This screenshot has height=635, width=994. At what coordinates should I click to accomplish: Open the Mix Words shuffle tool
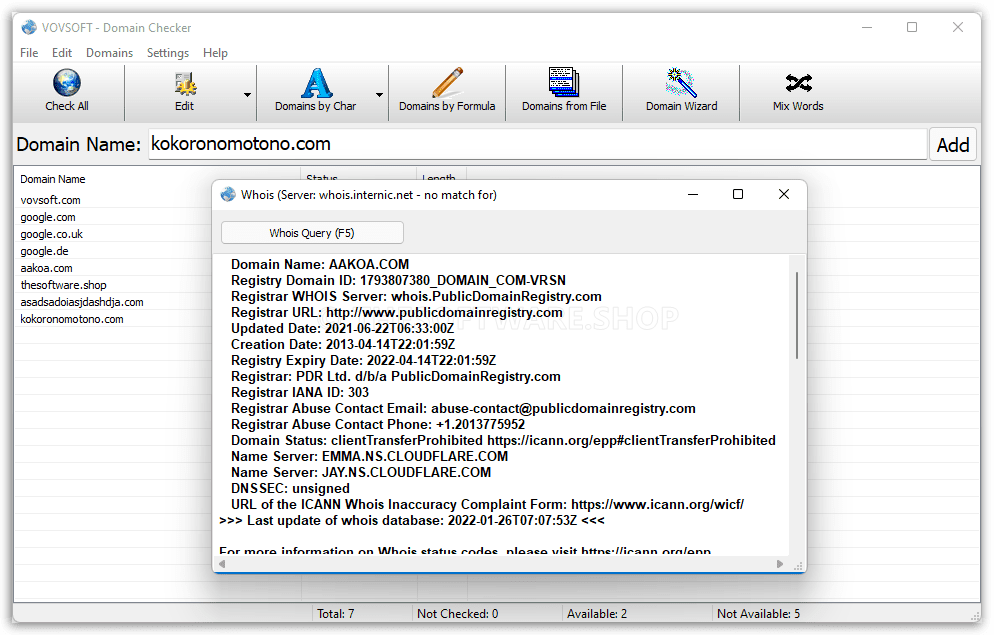coord(798,91)
